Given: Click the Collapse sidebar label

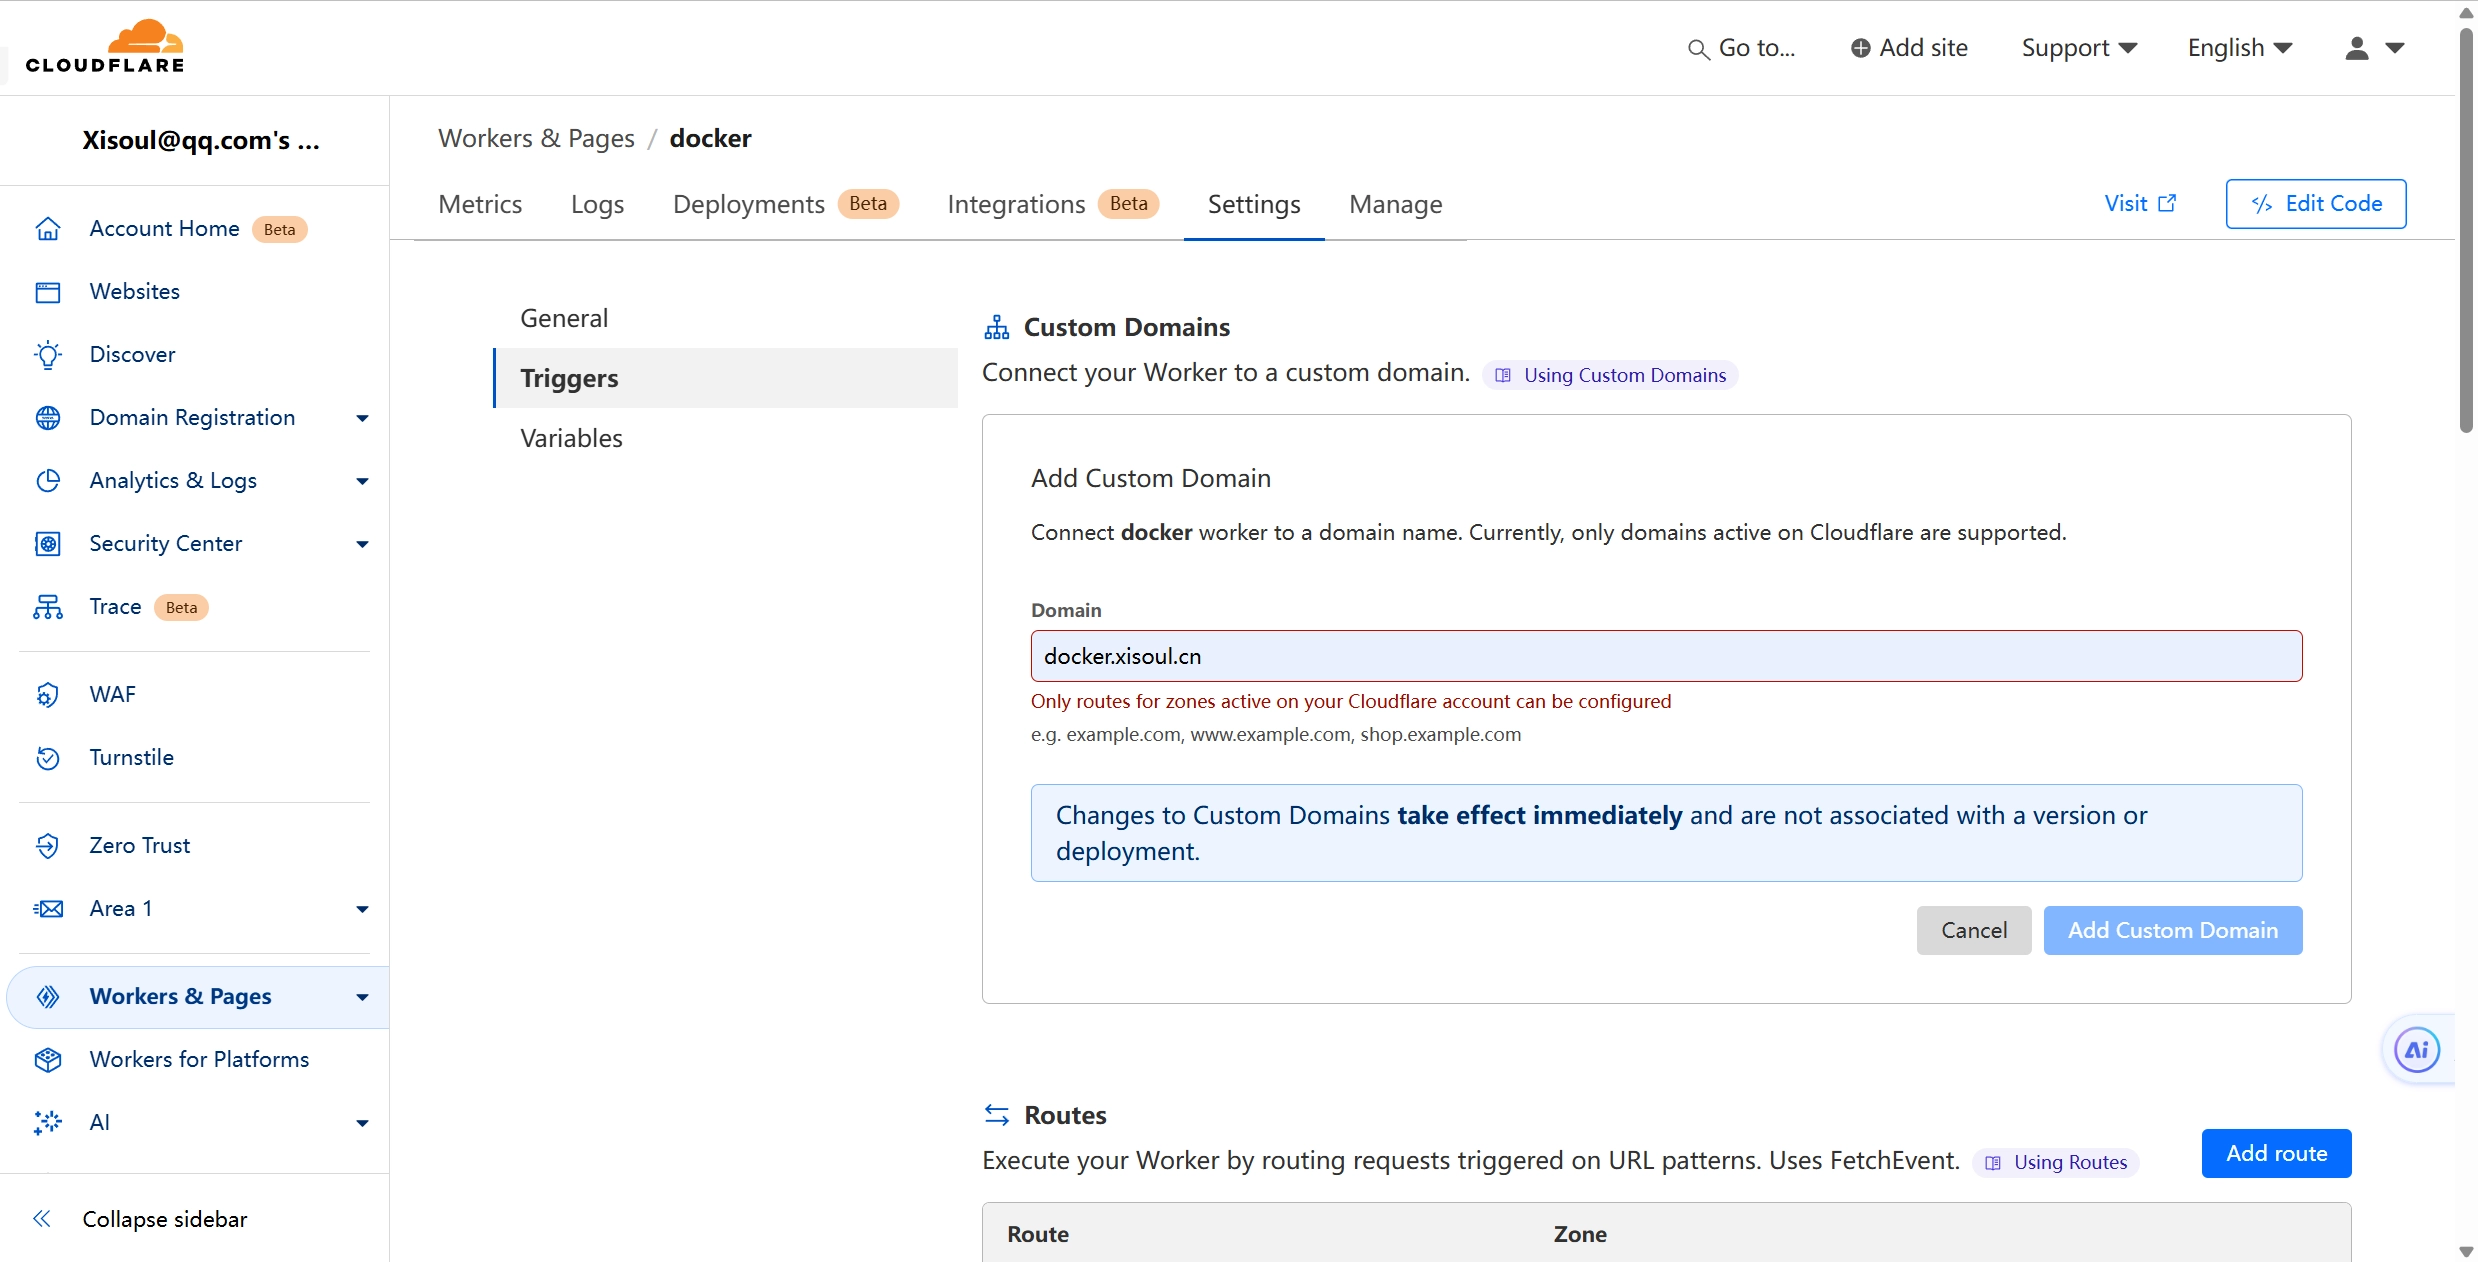Looking at the screenshot, I should click(165, 1219).
